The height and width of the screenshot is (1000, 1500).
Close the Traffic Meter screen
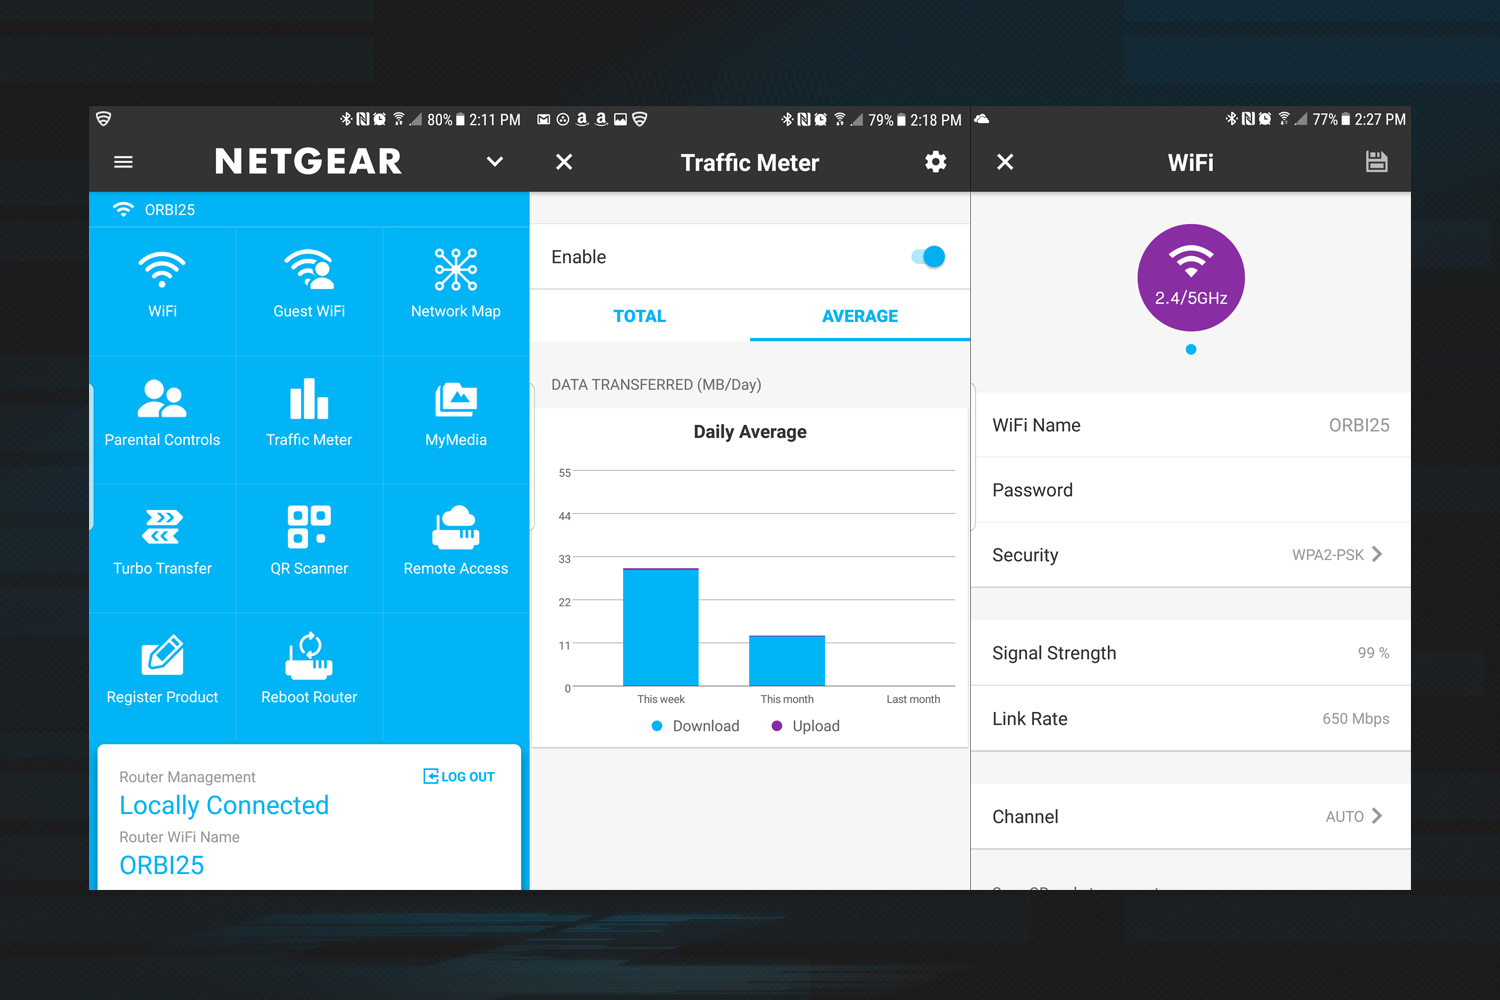tap(564, 162)
